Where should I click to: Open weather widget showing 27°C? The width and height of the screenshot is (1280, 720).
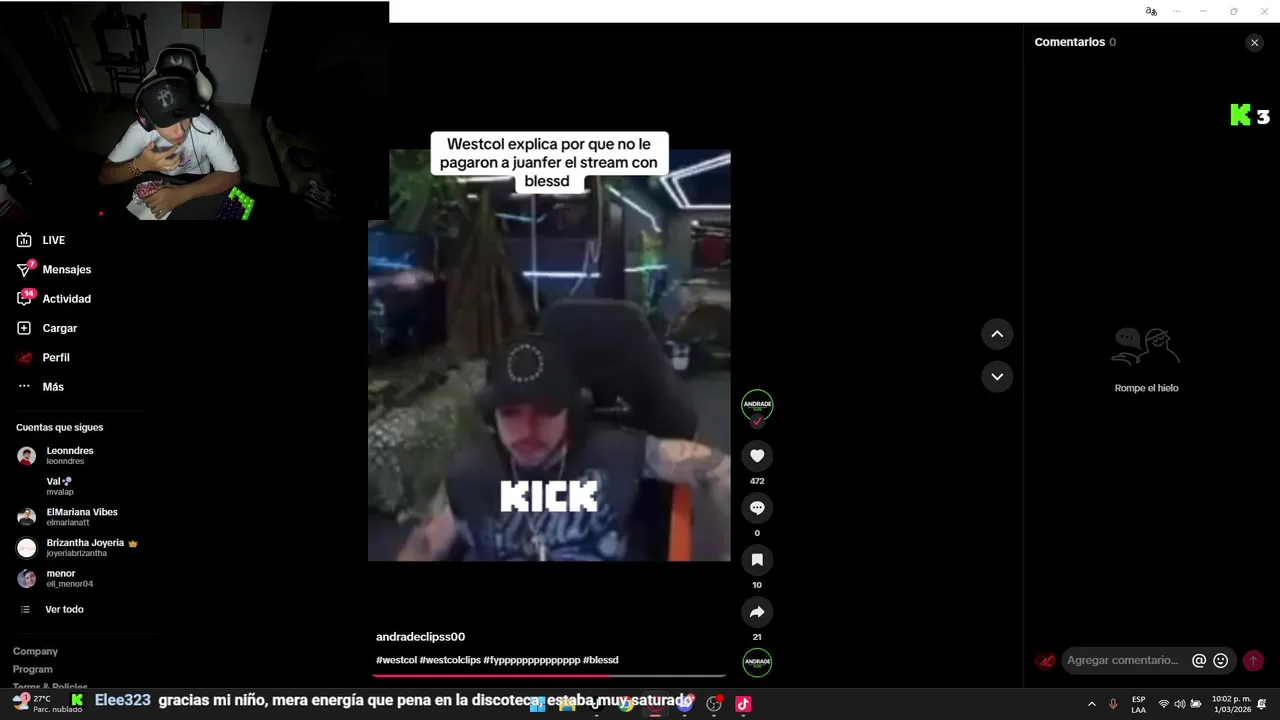point(48,703)
